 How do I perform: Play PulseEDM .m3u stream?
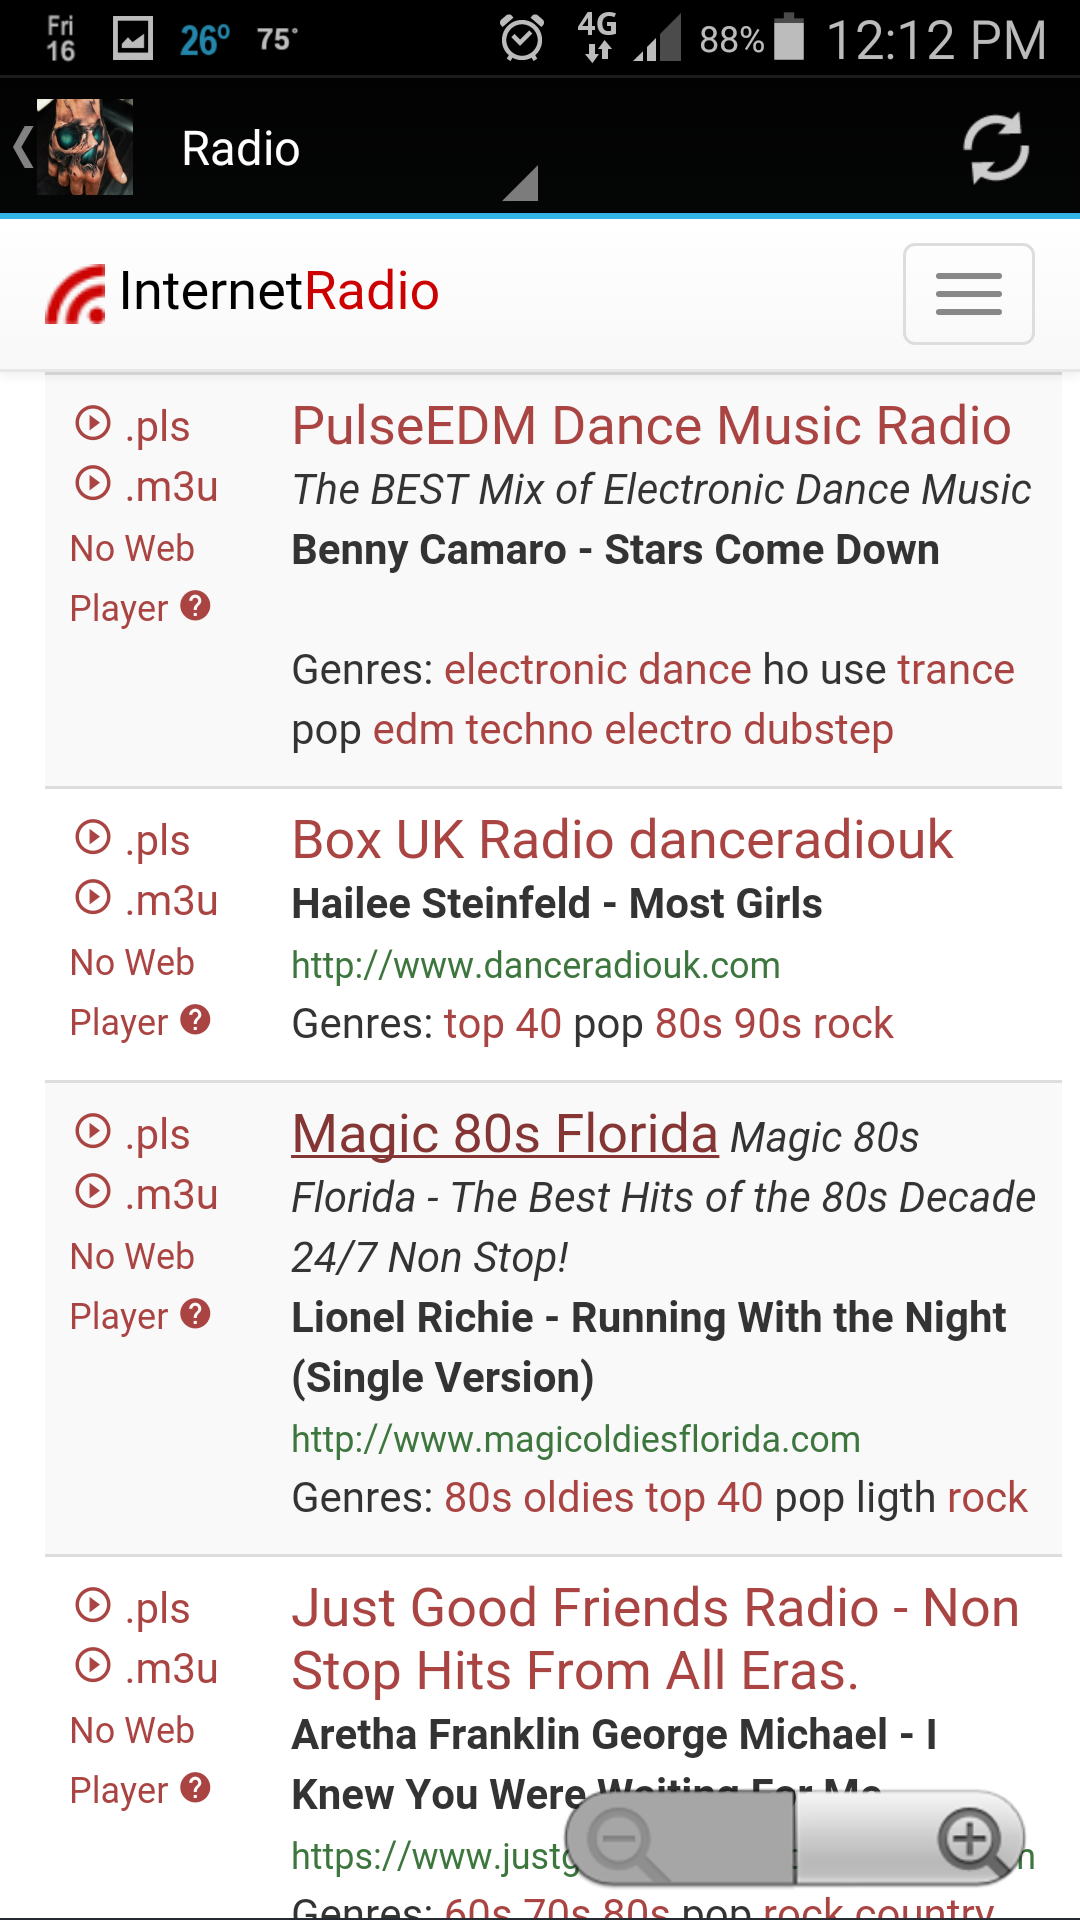point(147,486)
